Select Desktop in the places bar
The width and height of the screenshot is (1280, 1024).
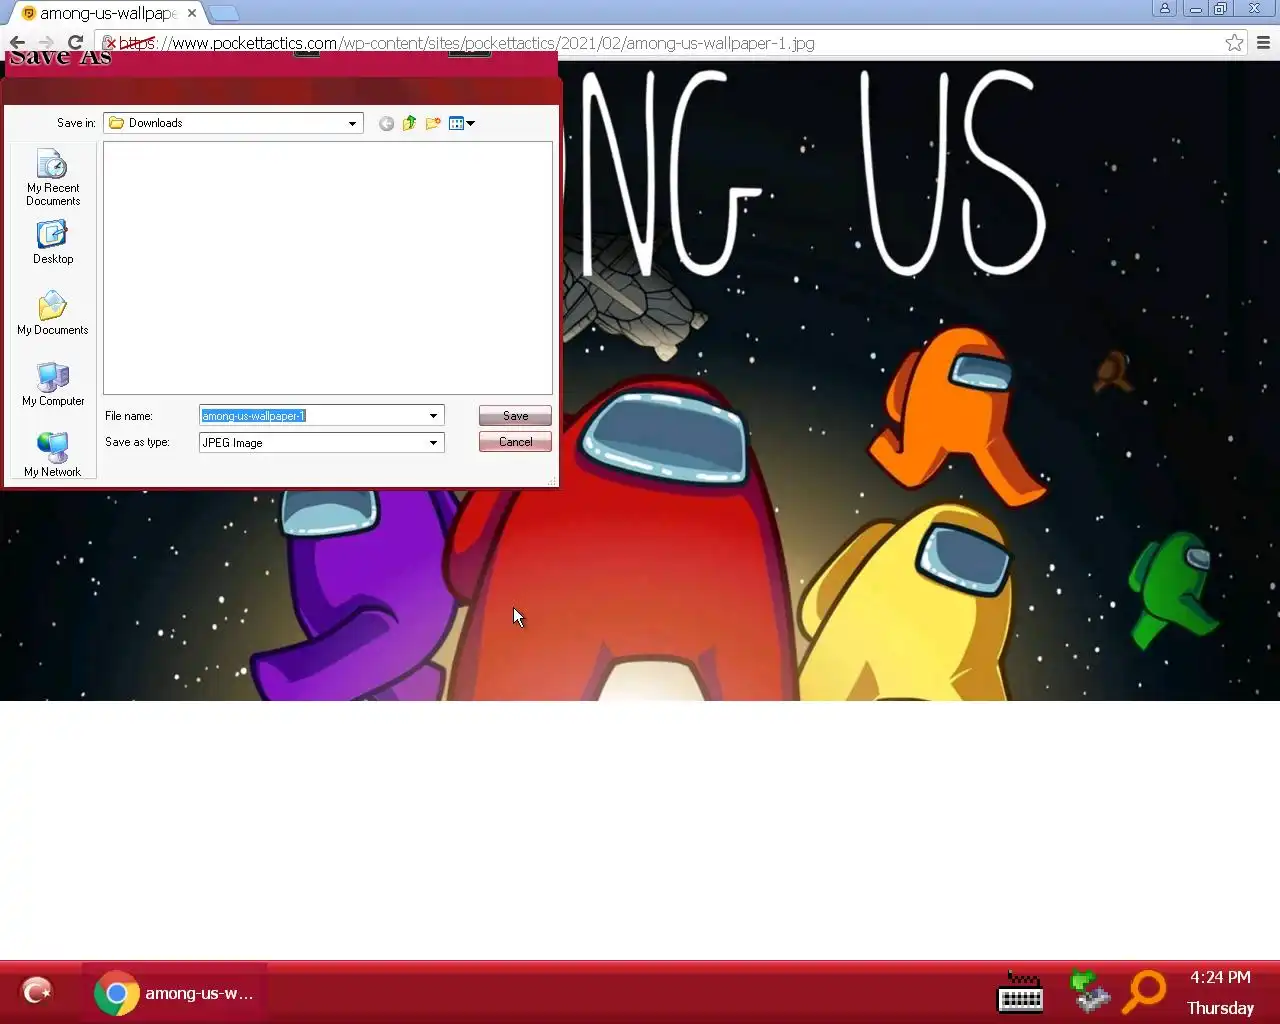click(53, 242)
